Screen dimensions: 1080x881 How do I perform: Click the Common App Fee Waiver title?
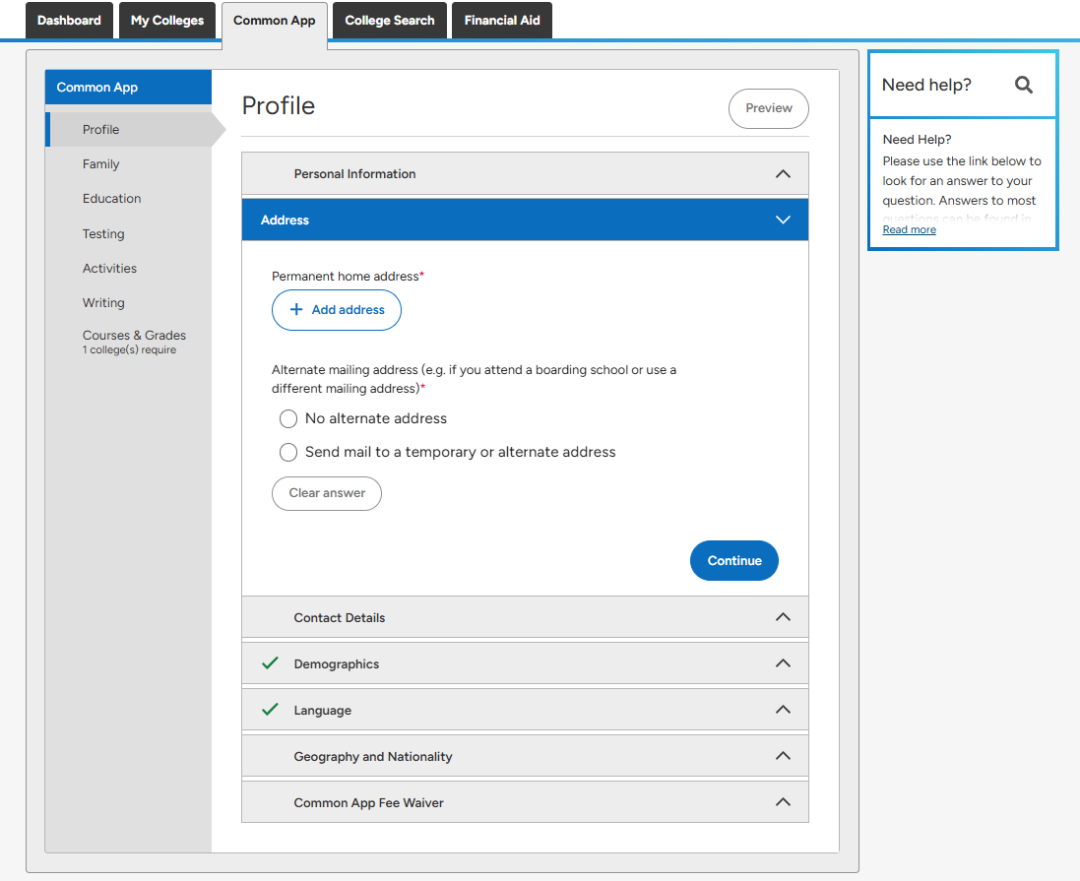click(368, 802)
